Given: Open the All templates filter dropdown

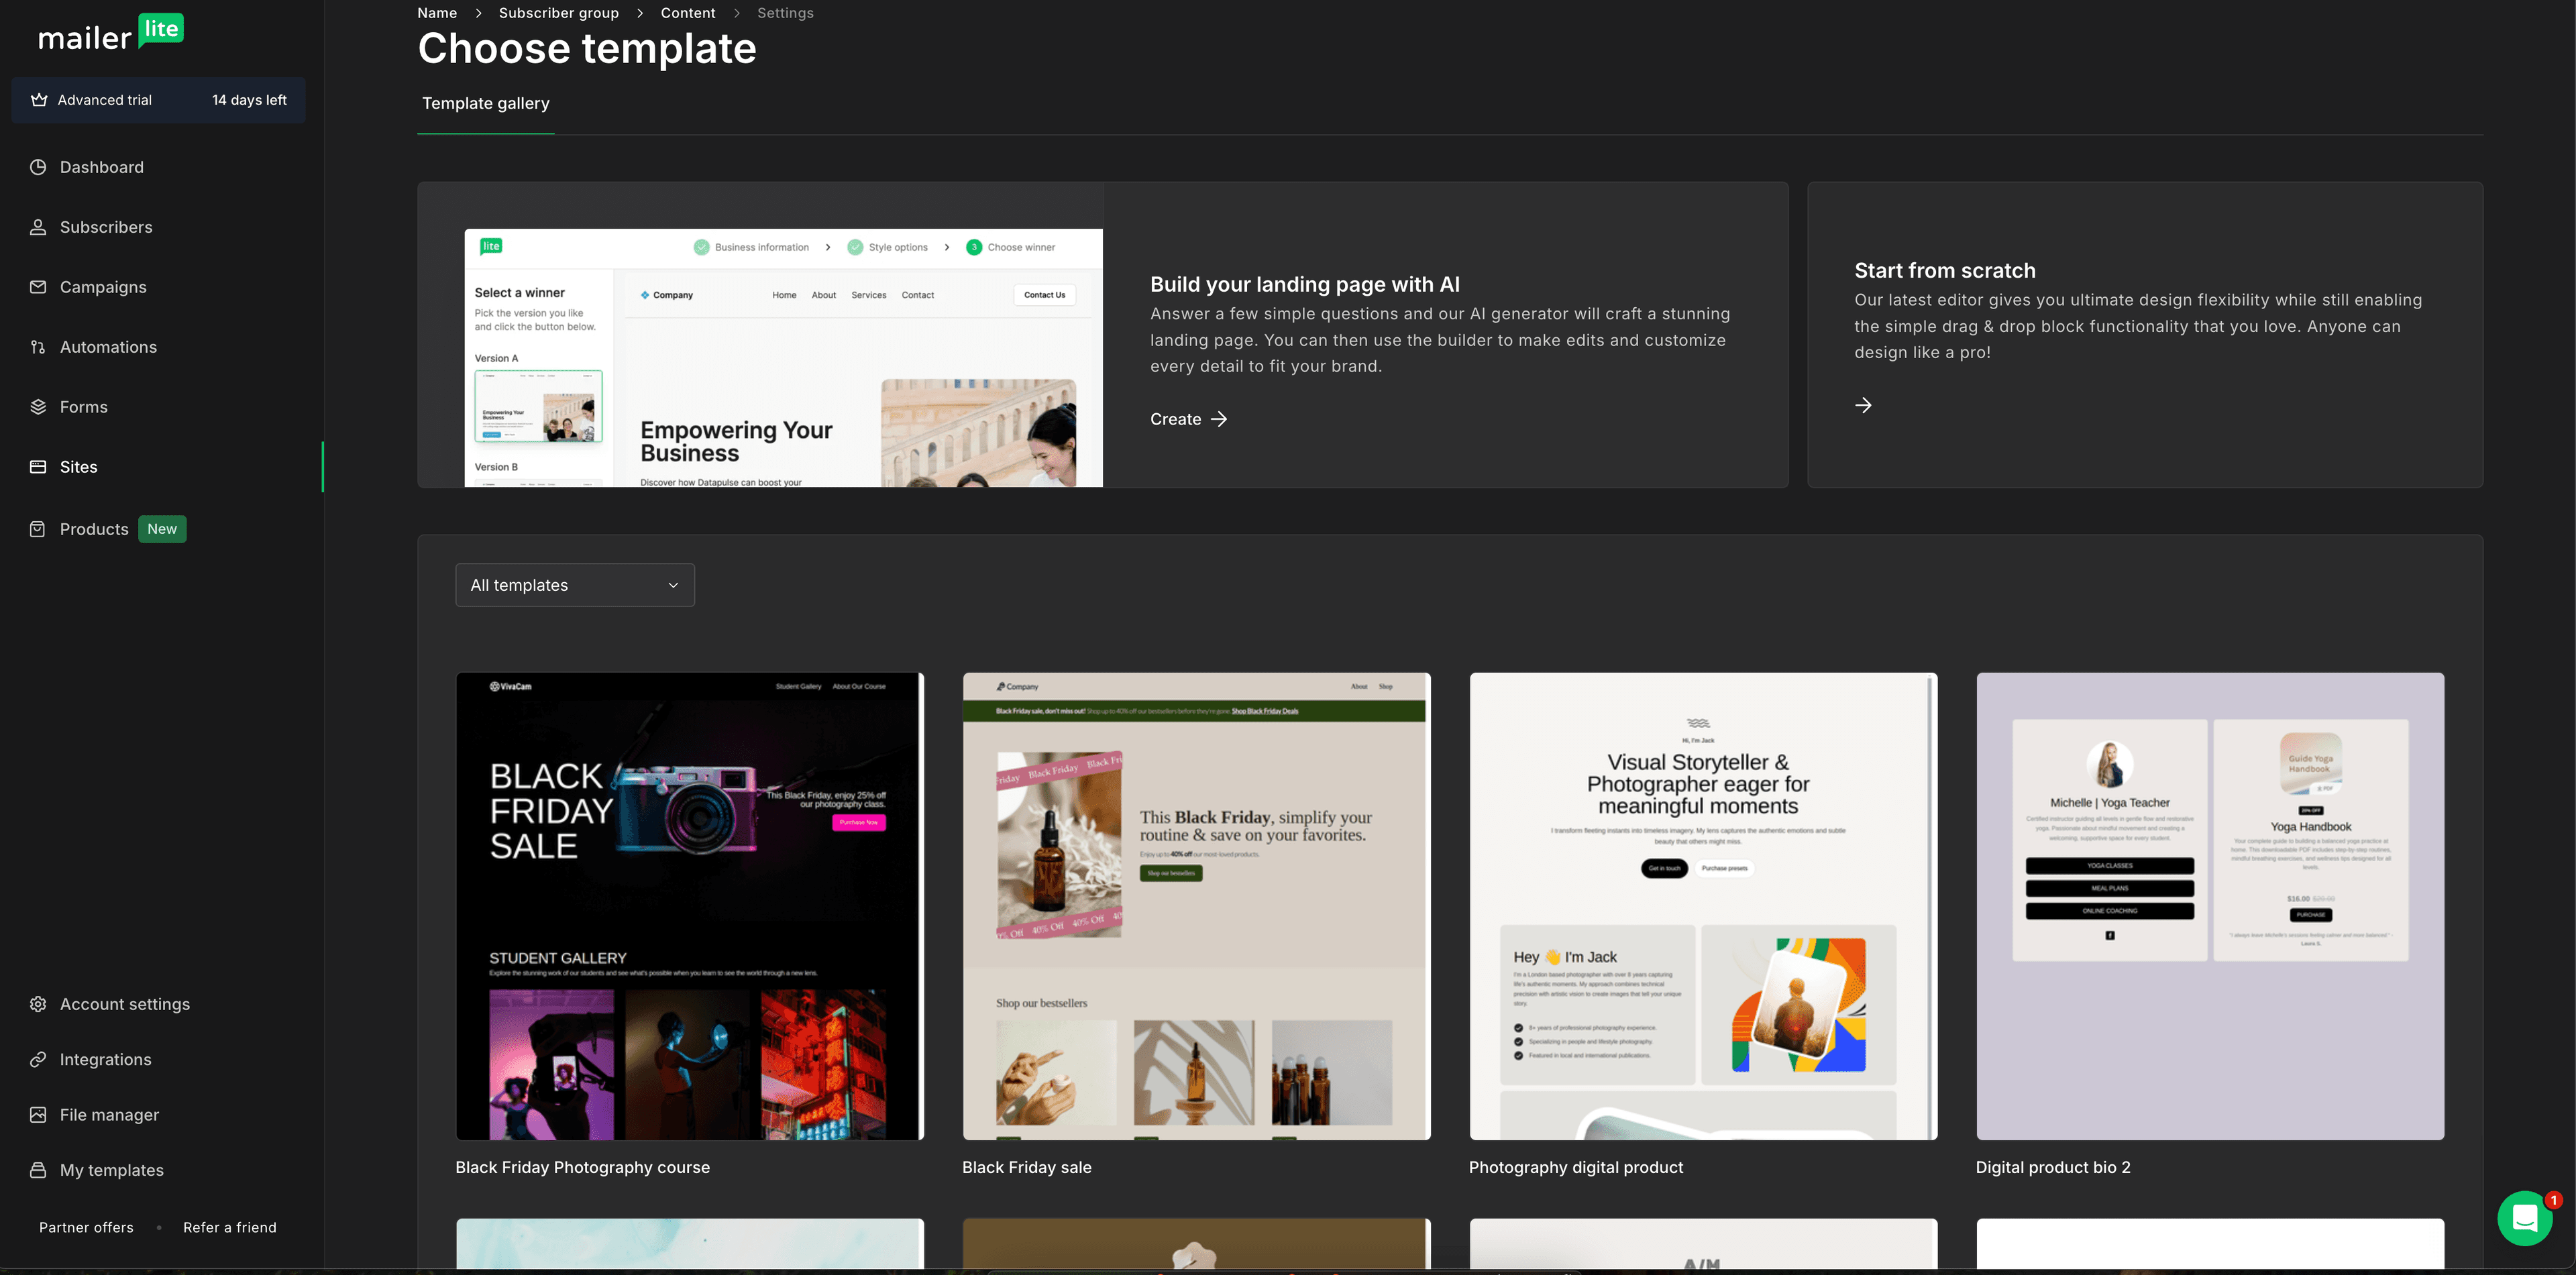Looking at the screenshot, I should (x=575, y=585).
